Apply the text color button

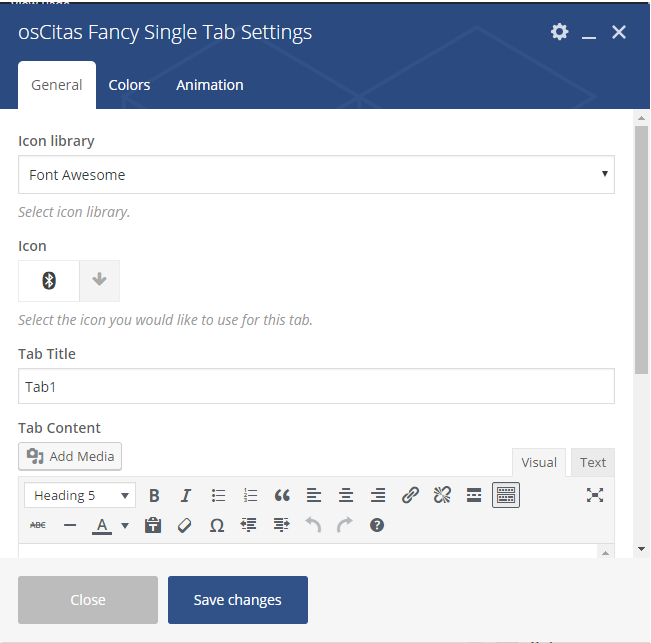click(x=102, y=526)
